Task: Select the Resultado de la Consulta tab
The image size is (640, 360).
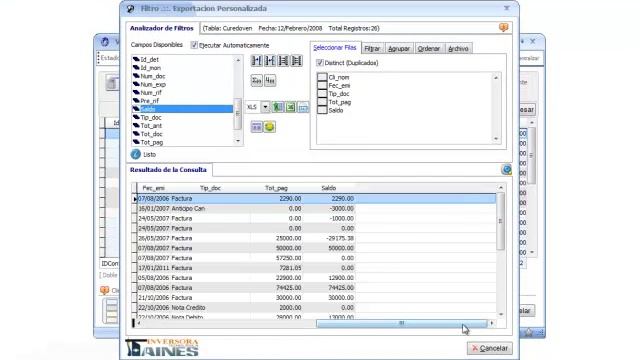Action: pos(168,170)
